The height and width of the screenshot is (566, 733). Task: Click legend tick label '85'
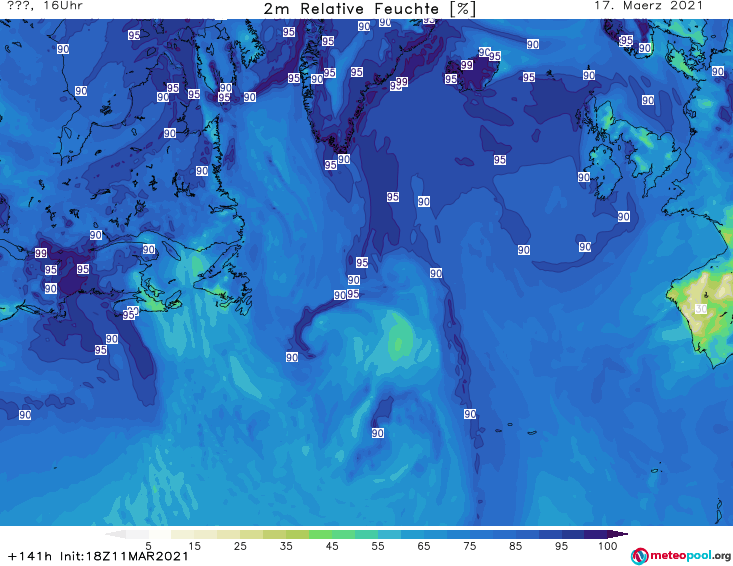[516, 546]
